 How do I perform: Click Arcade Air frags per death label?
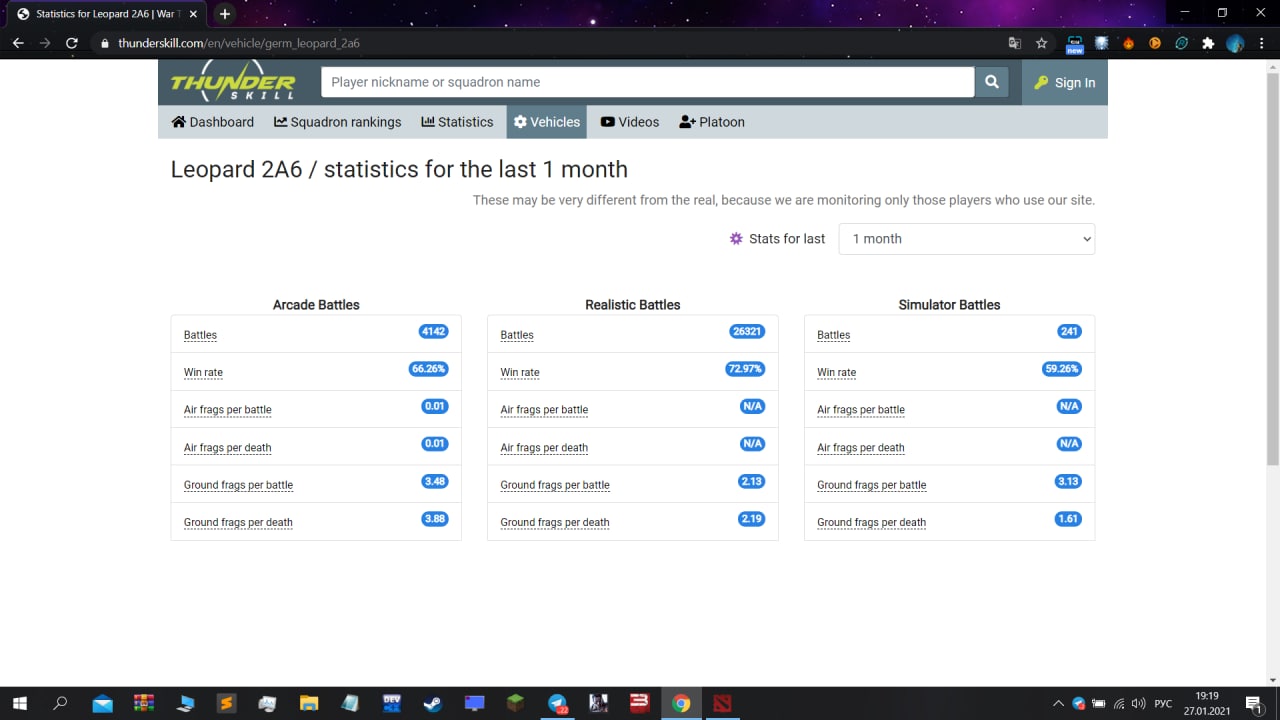click(x=228, y=447)
